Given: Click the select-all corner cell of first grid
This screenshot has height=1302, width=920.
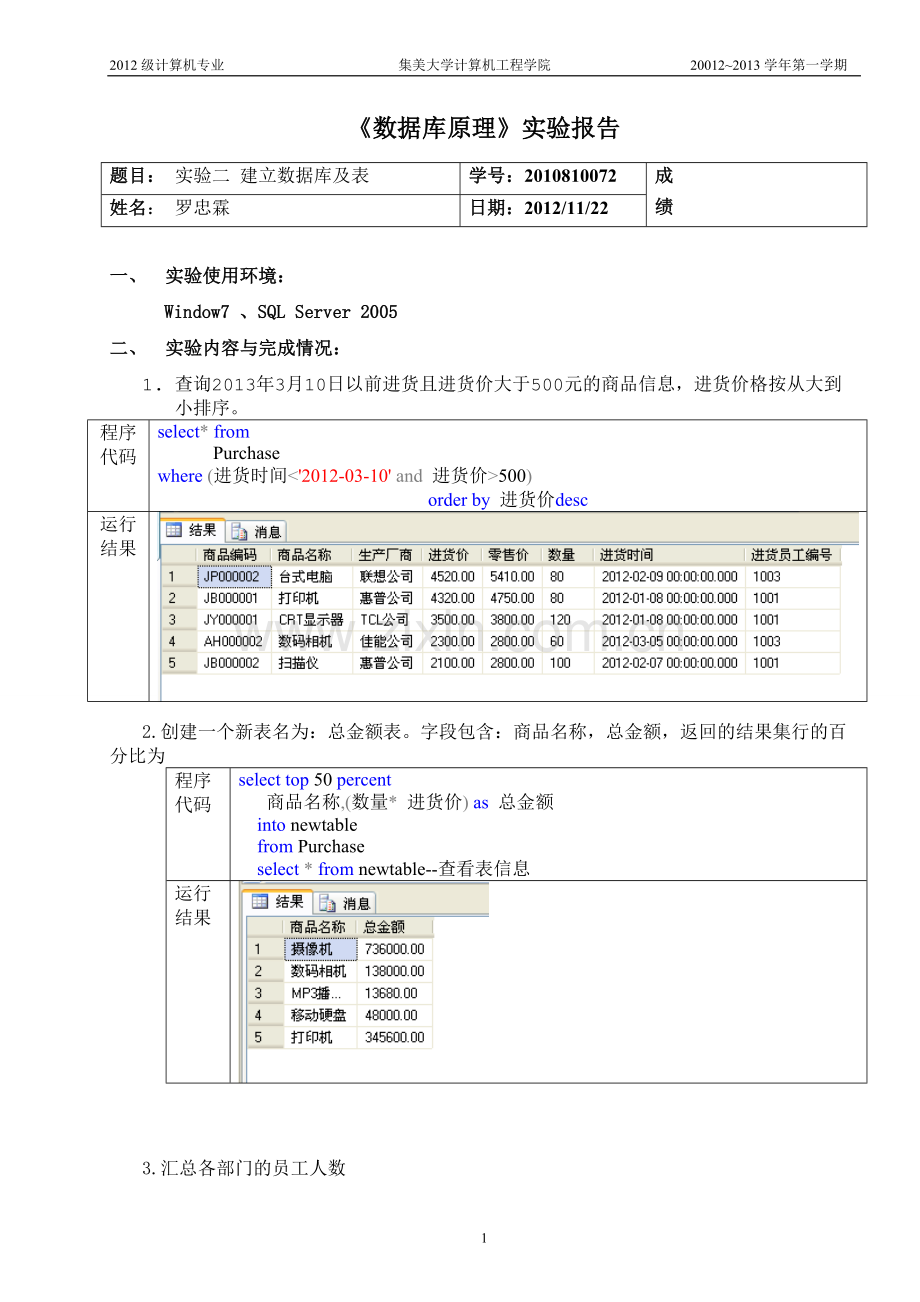Looking at the screenshot, I should [179, 555].
